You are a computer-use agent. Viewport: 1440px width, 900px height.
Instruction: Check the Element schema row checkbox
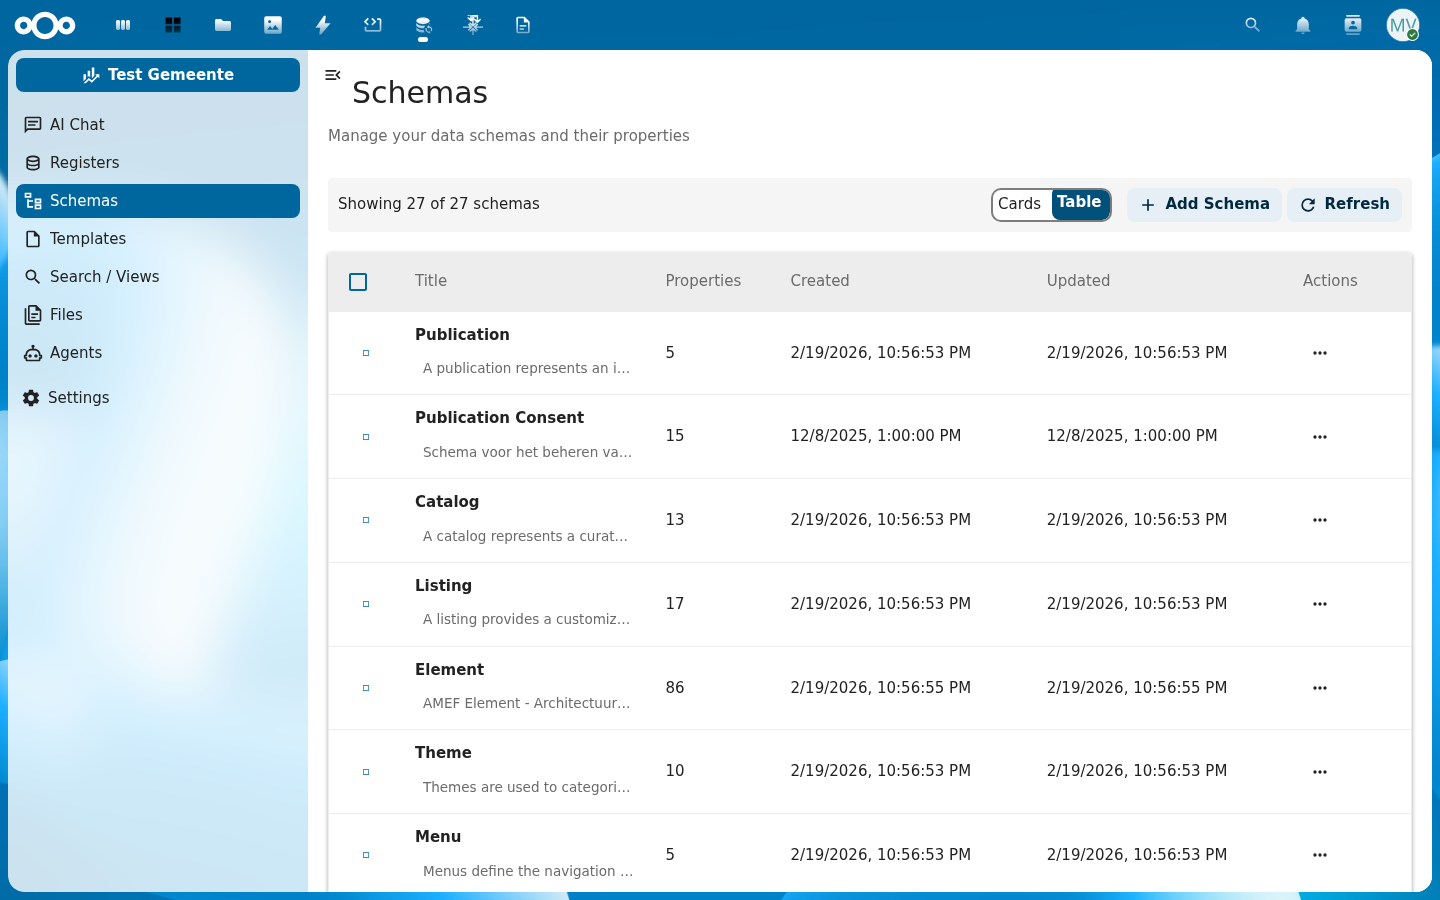click(366, 688)
